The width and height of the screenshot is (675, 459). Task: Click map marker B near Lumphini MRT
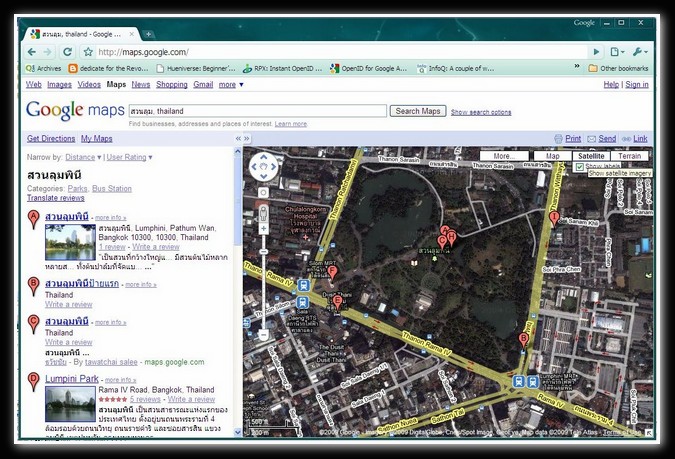(523, 340)
